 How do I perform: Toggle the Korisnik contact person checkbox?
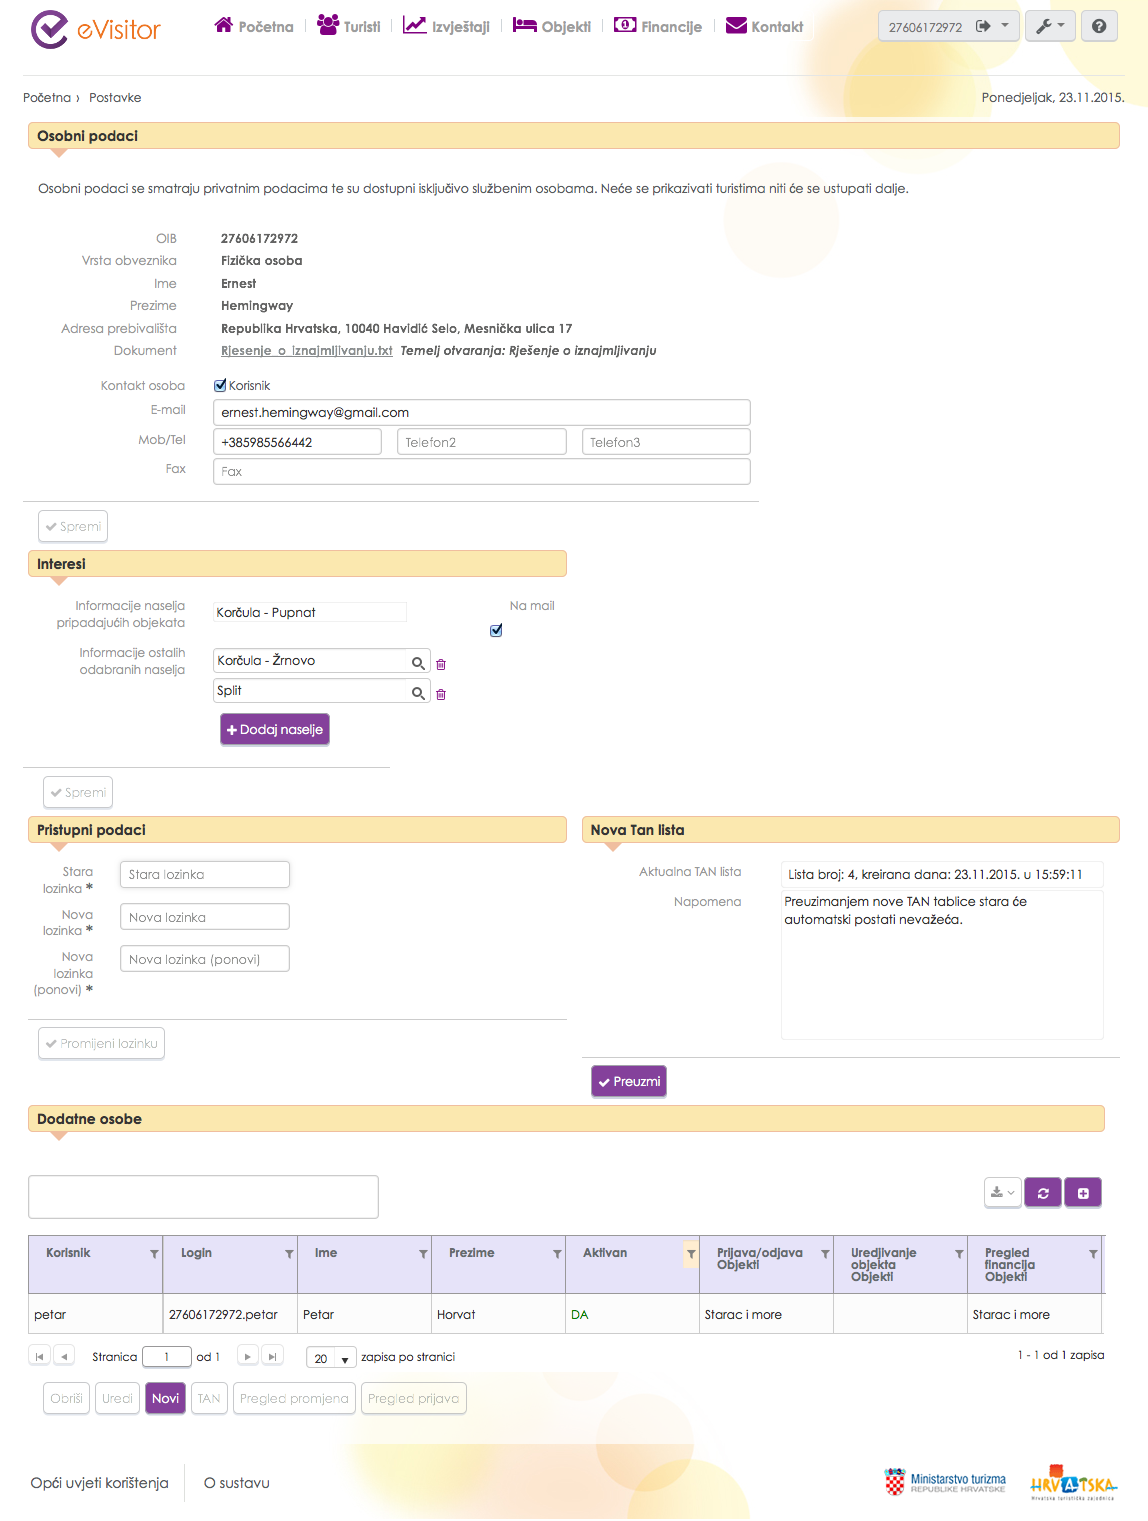(220, 385)
